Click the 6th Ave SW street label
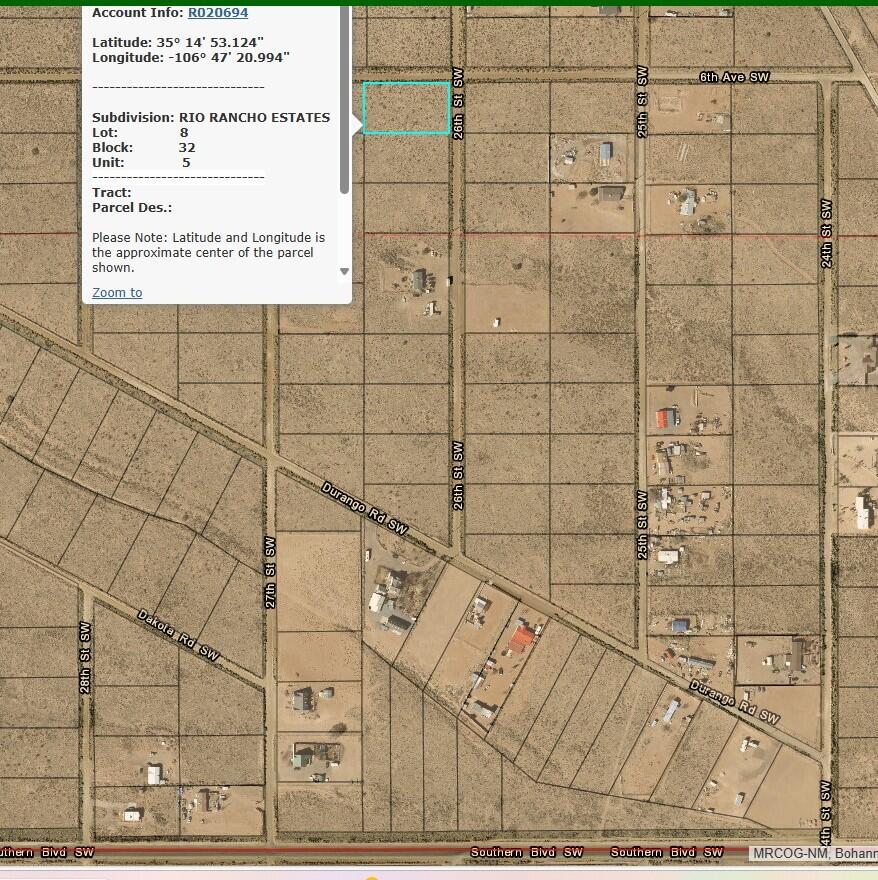878x880 pixels. (x=734, y=77)
